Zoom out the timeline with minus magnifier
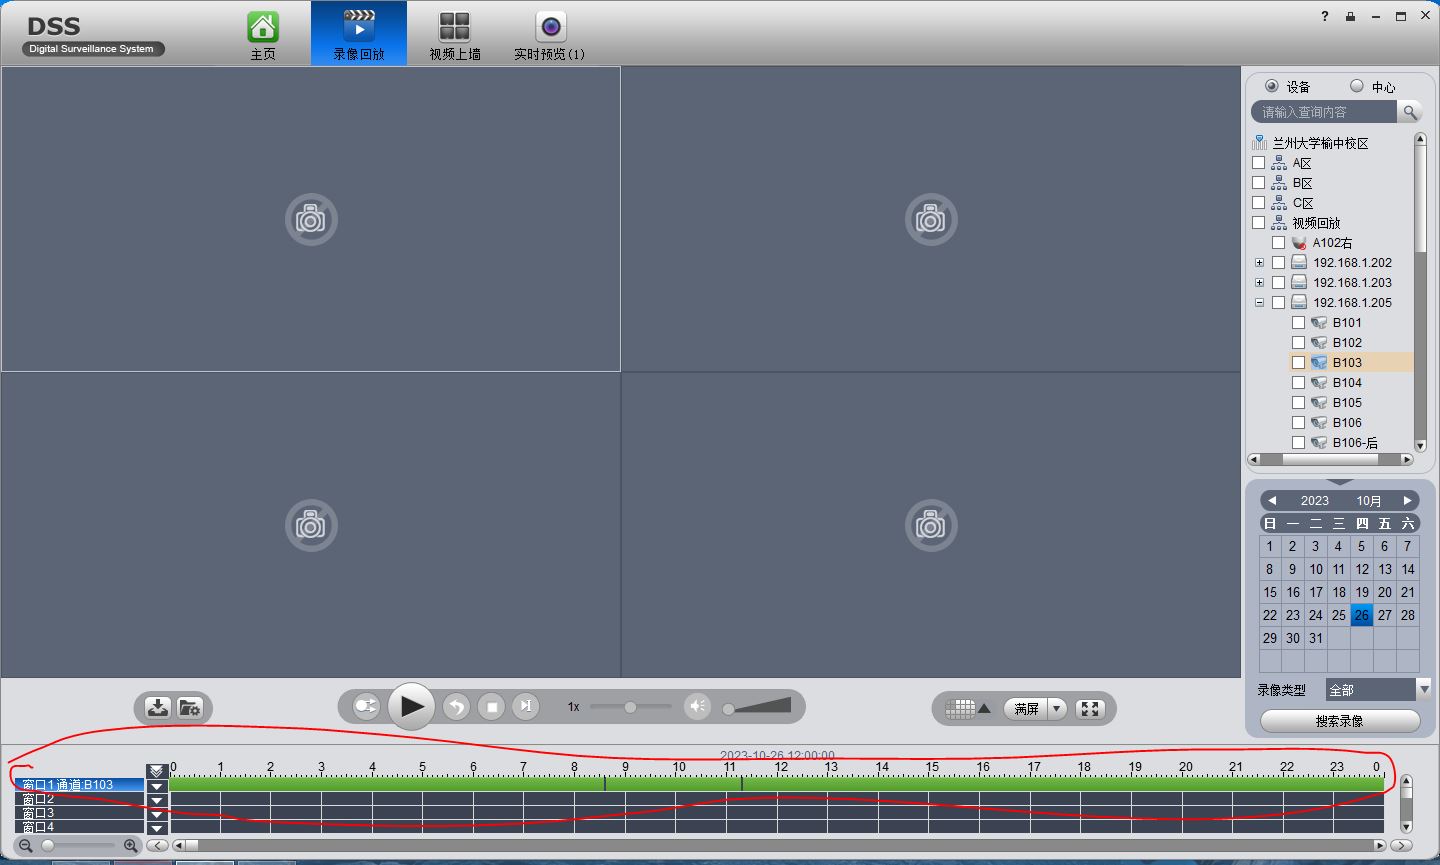Viewport: 1440px width, 865px height. tap(26, 846)
